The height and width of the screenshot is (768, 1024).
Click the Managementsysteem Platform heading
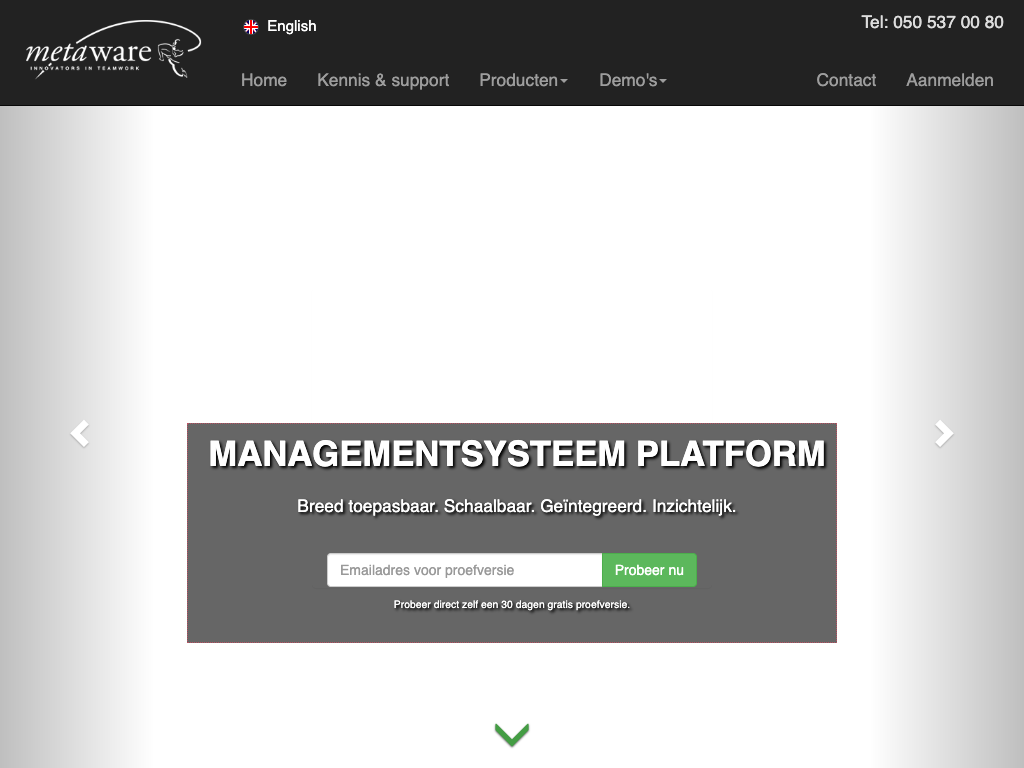click(517, 454)
